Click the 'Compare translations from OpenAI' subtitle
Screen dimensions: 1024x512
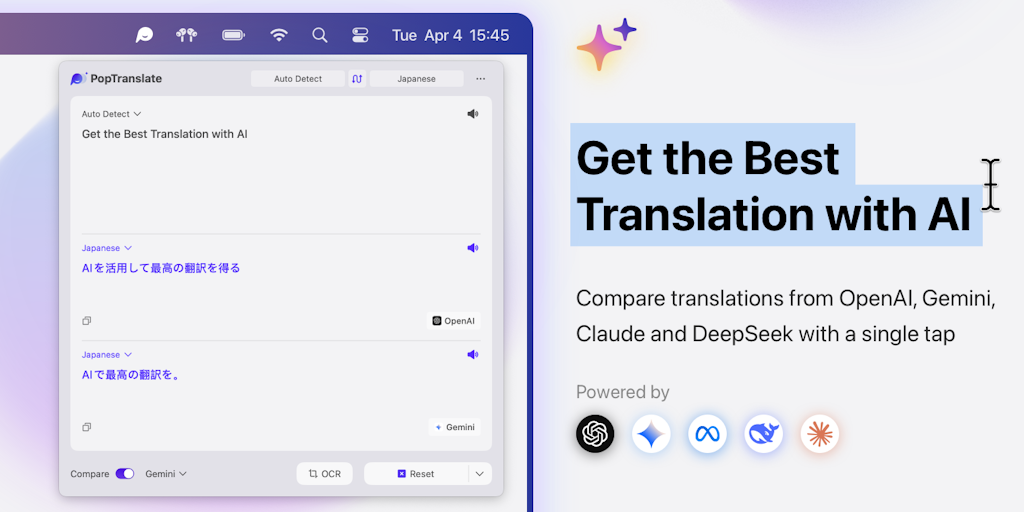click(x=786, y=316)
